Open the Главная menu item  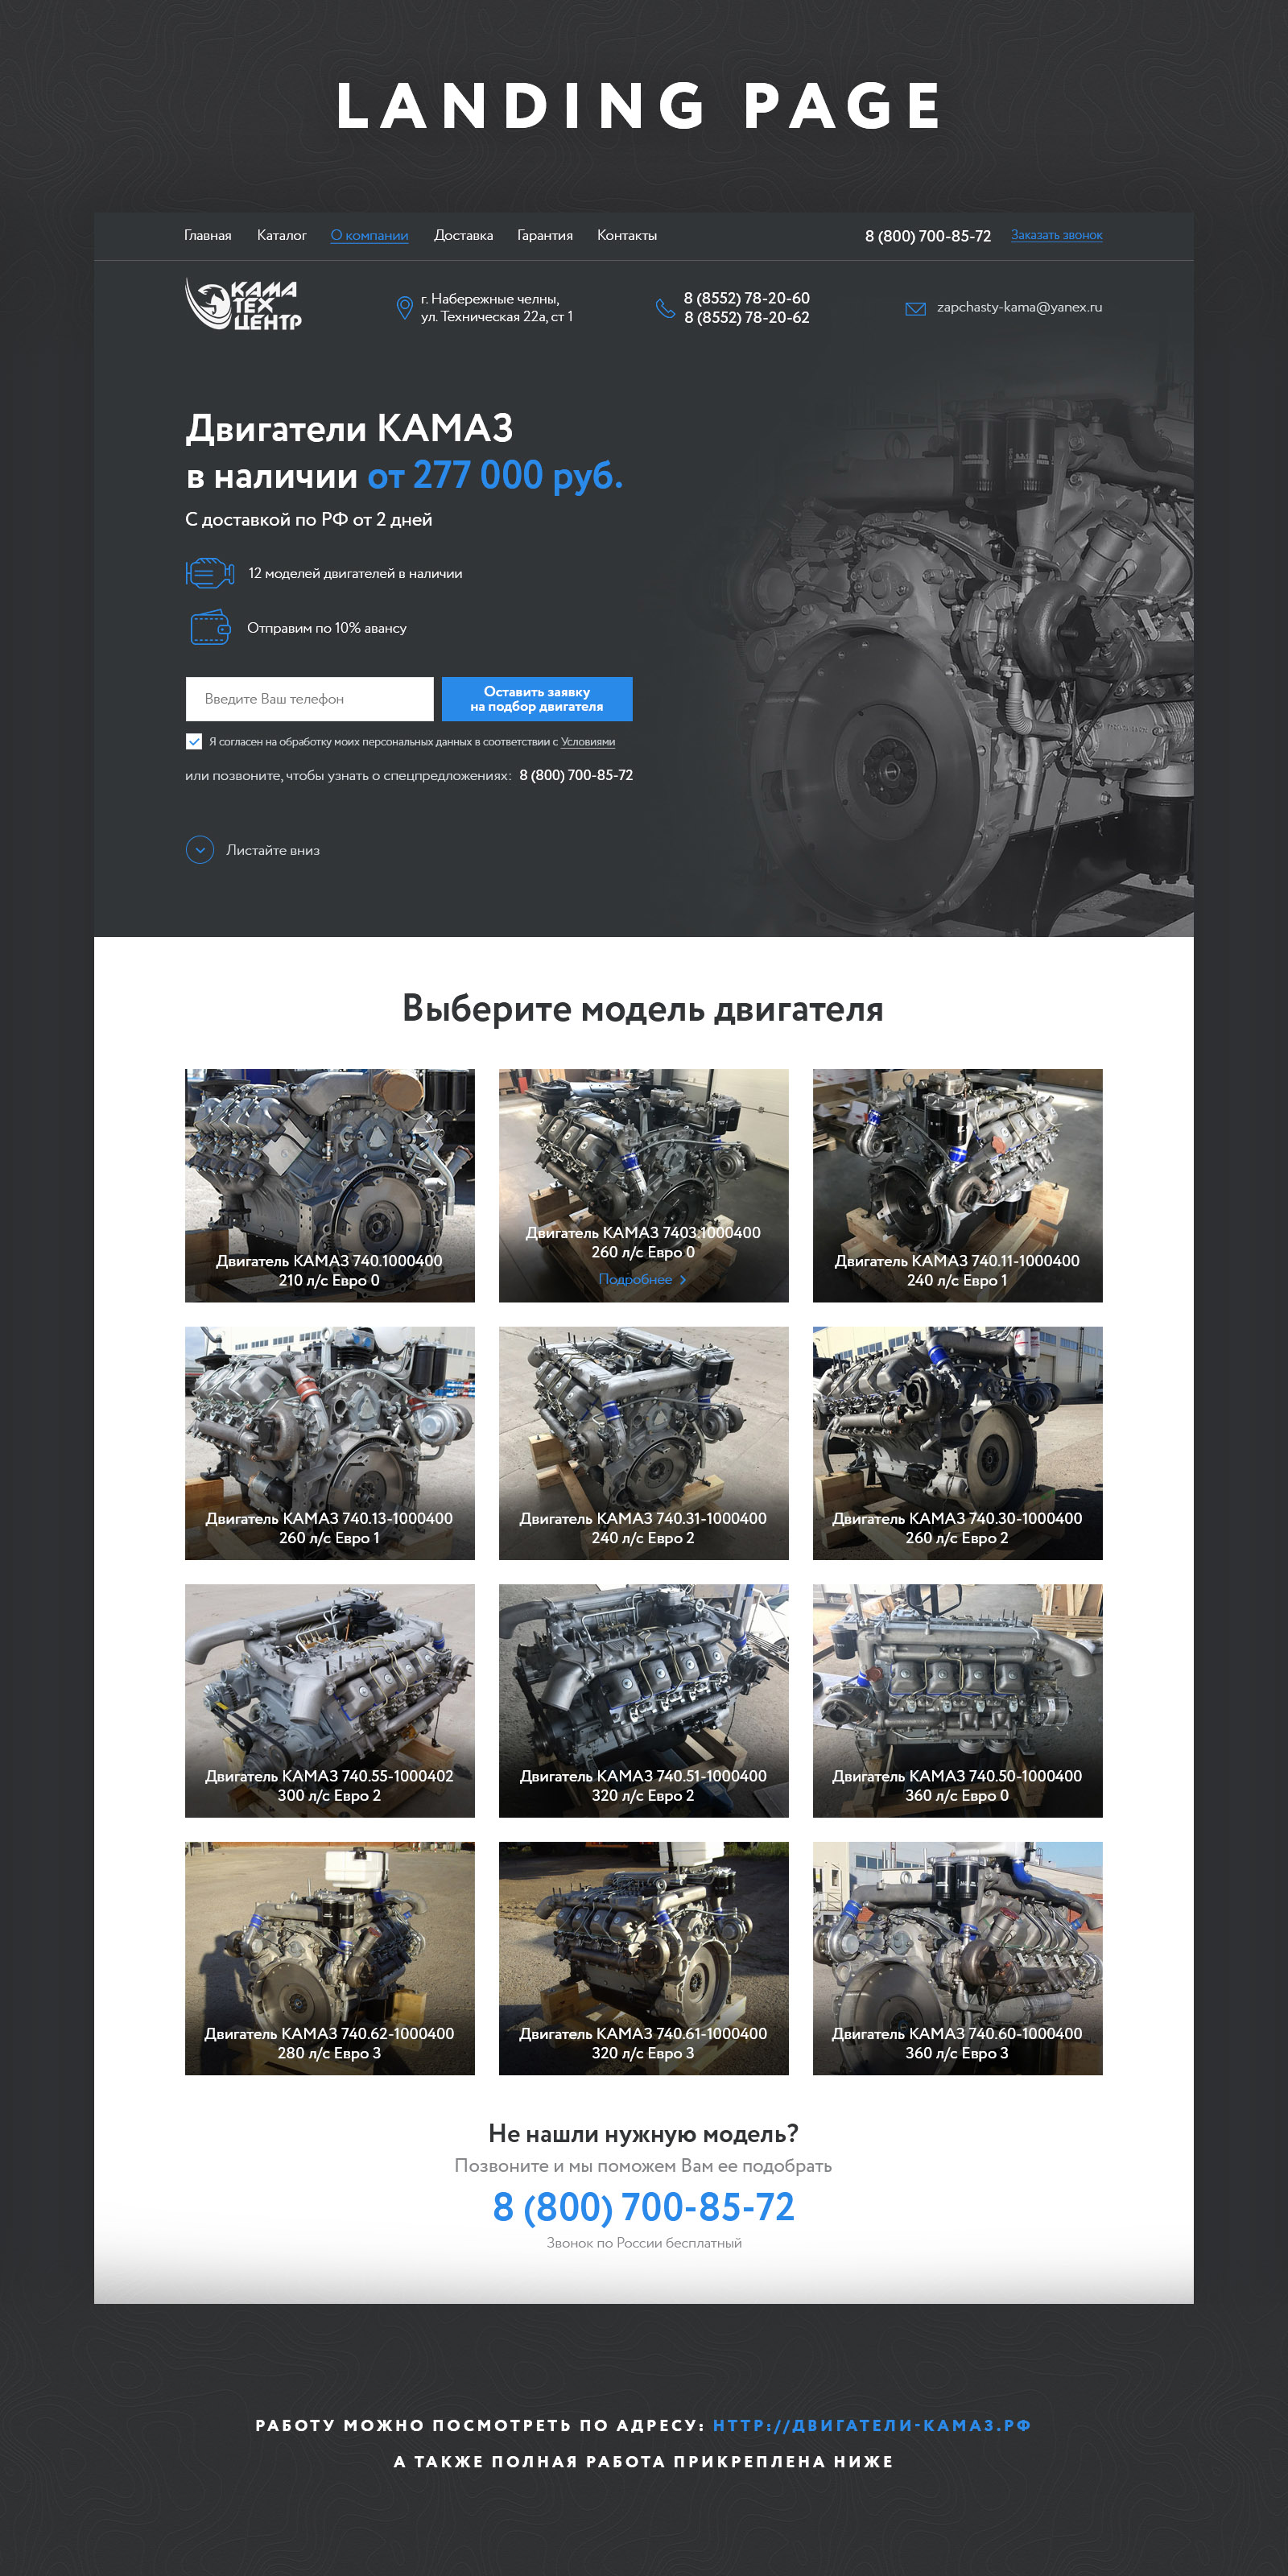pyautogui.click(x=208, y=236)
